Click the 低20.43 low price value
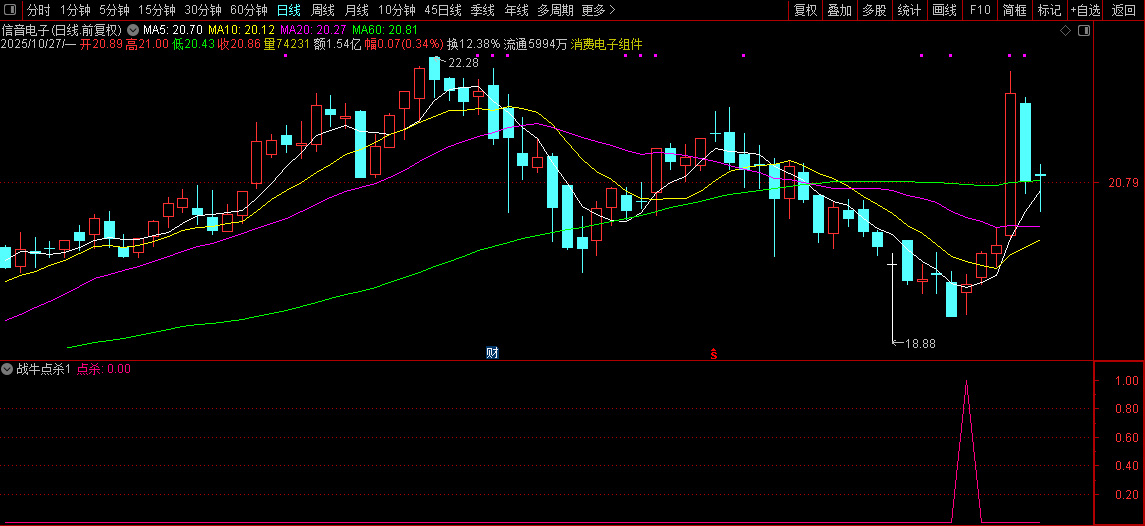Screen dimensions: 1145x526 point(193,44)
